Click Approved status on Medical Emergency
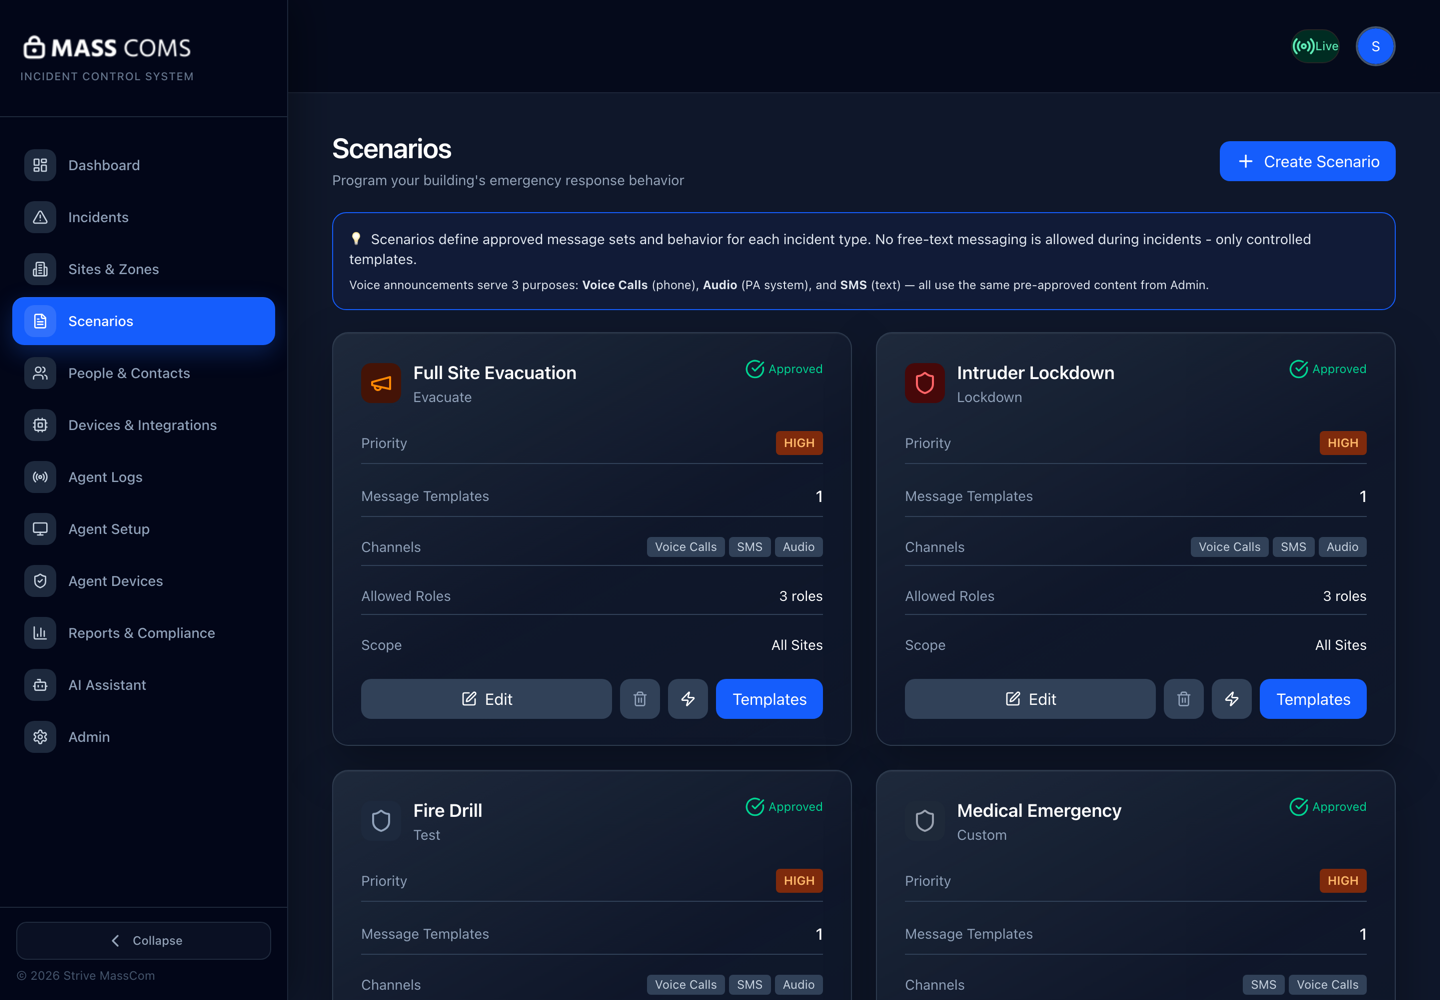Image resolution: width=1440 pixels, height=1000 pixels. (1328, 807)
